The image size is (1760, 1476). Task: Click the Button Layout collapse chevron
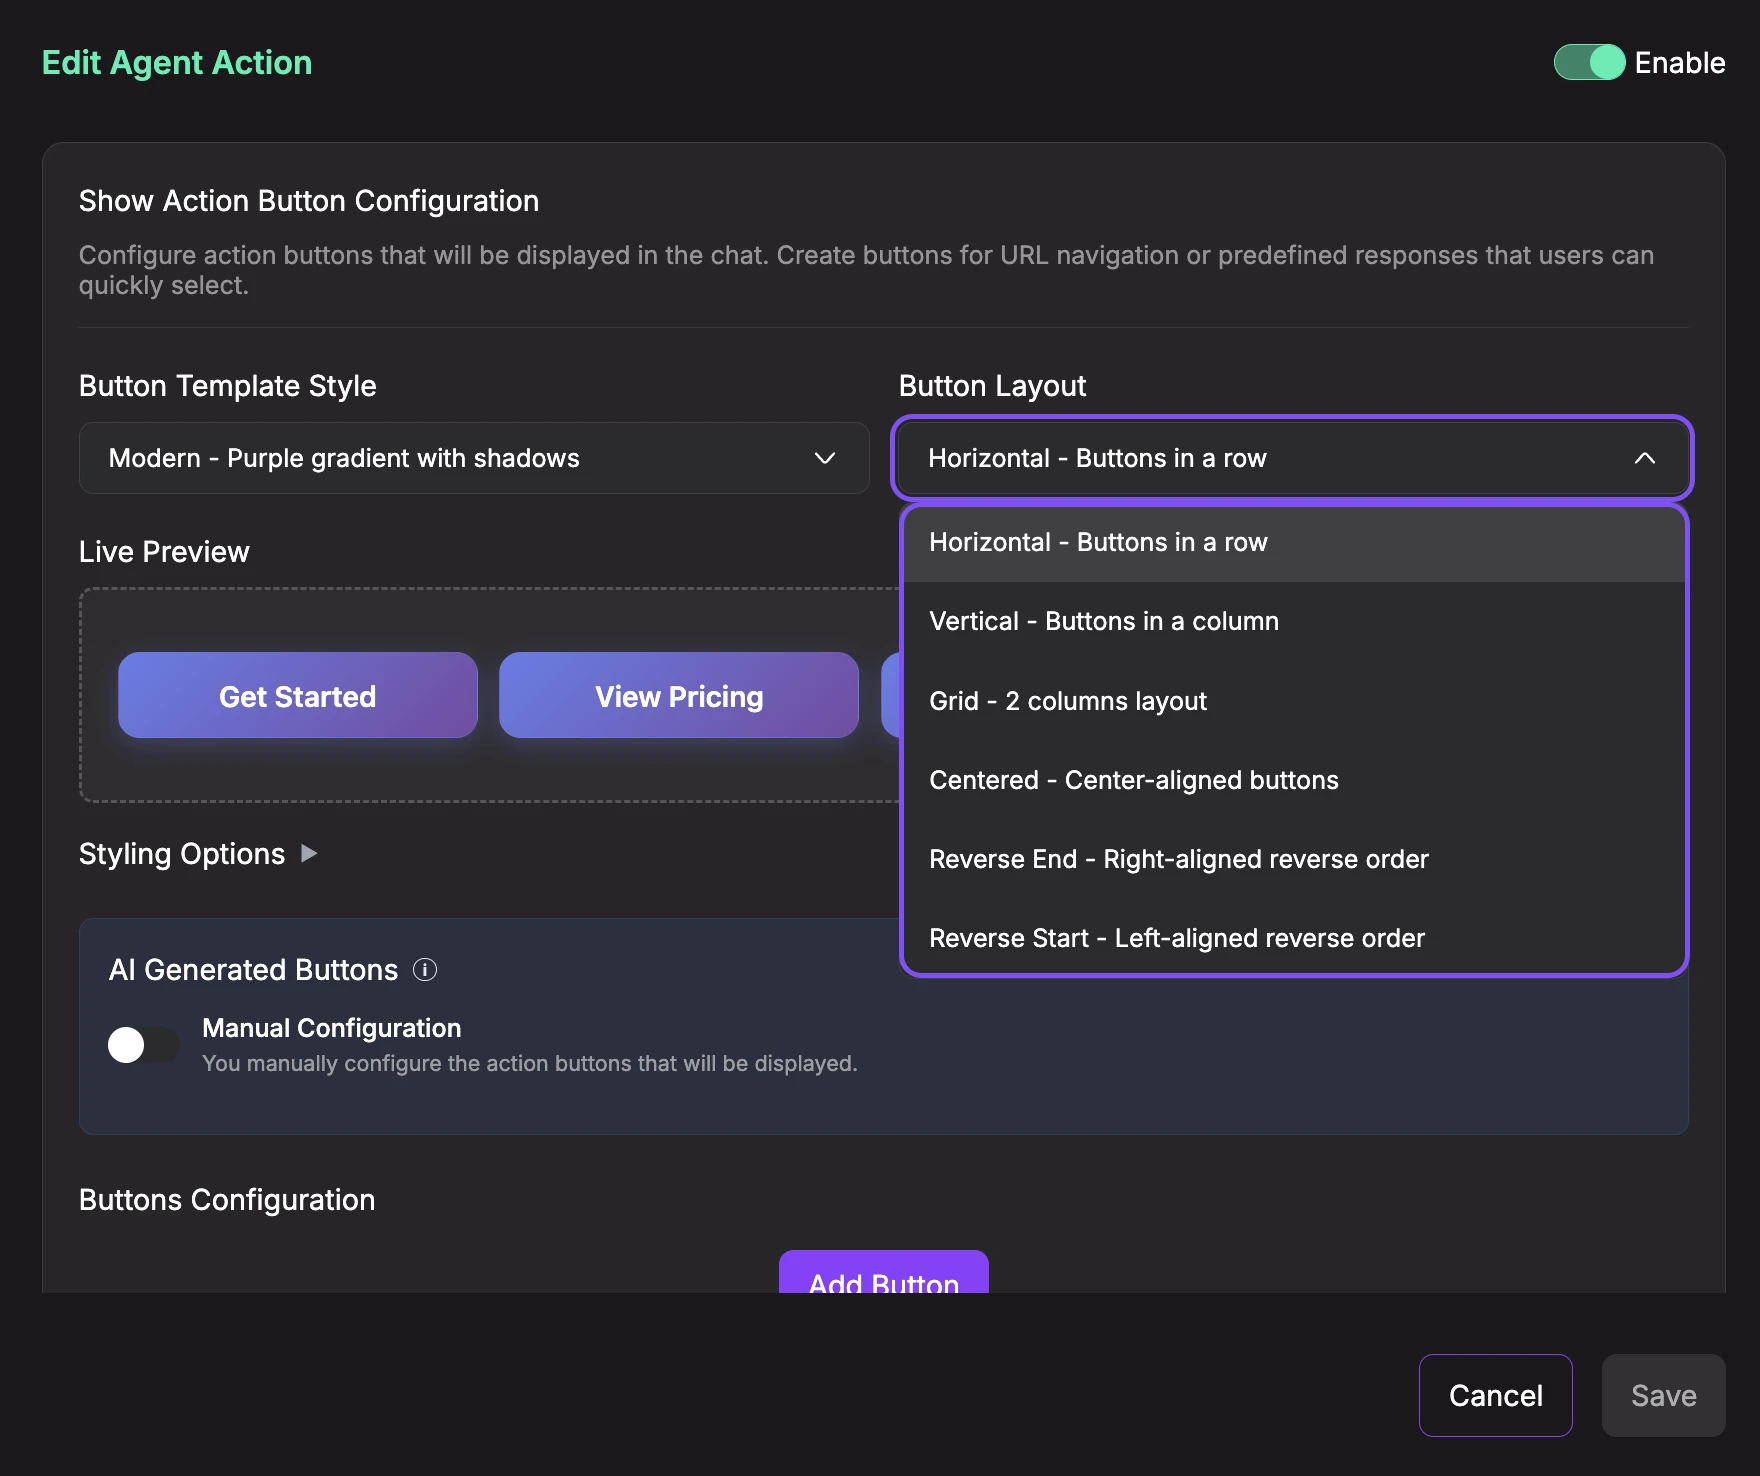(x=1644, y=459)
